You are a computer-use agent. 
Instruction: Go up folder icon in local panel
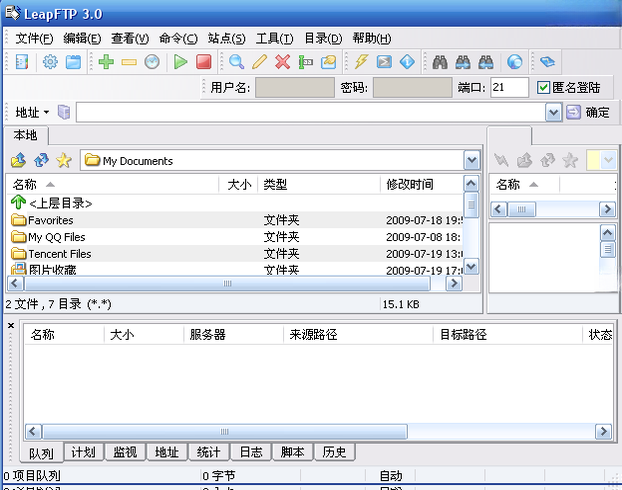click(x=18, y=160)
